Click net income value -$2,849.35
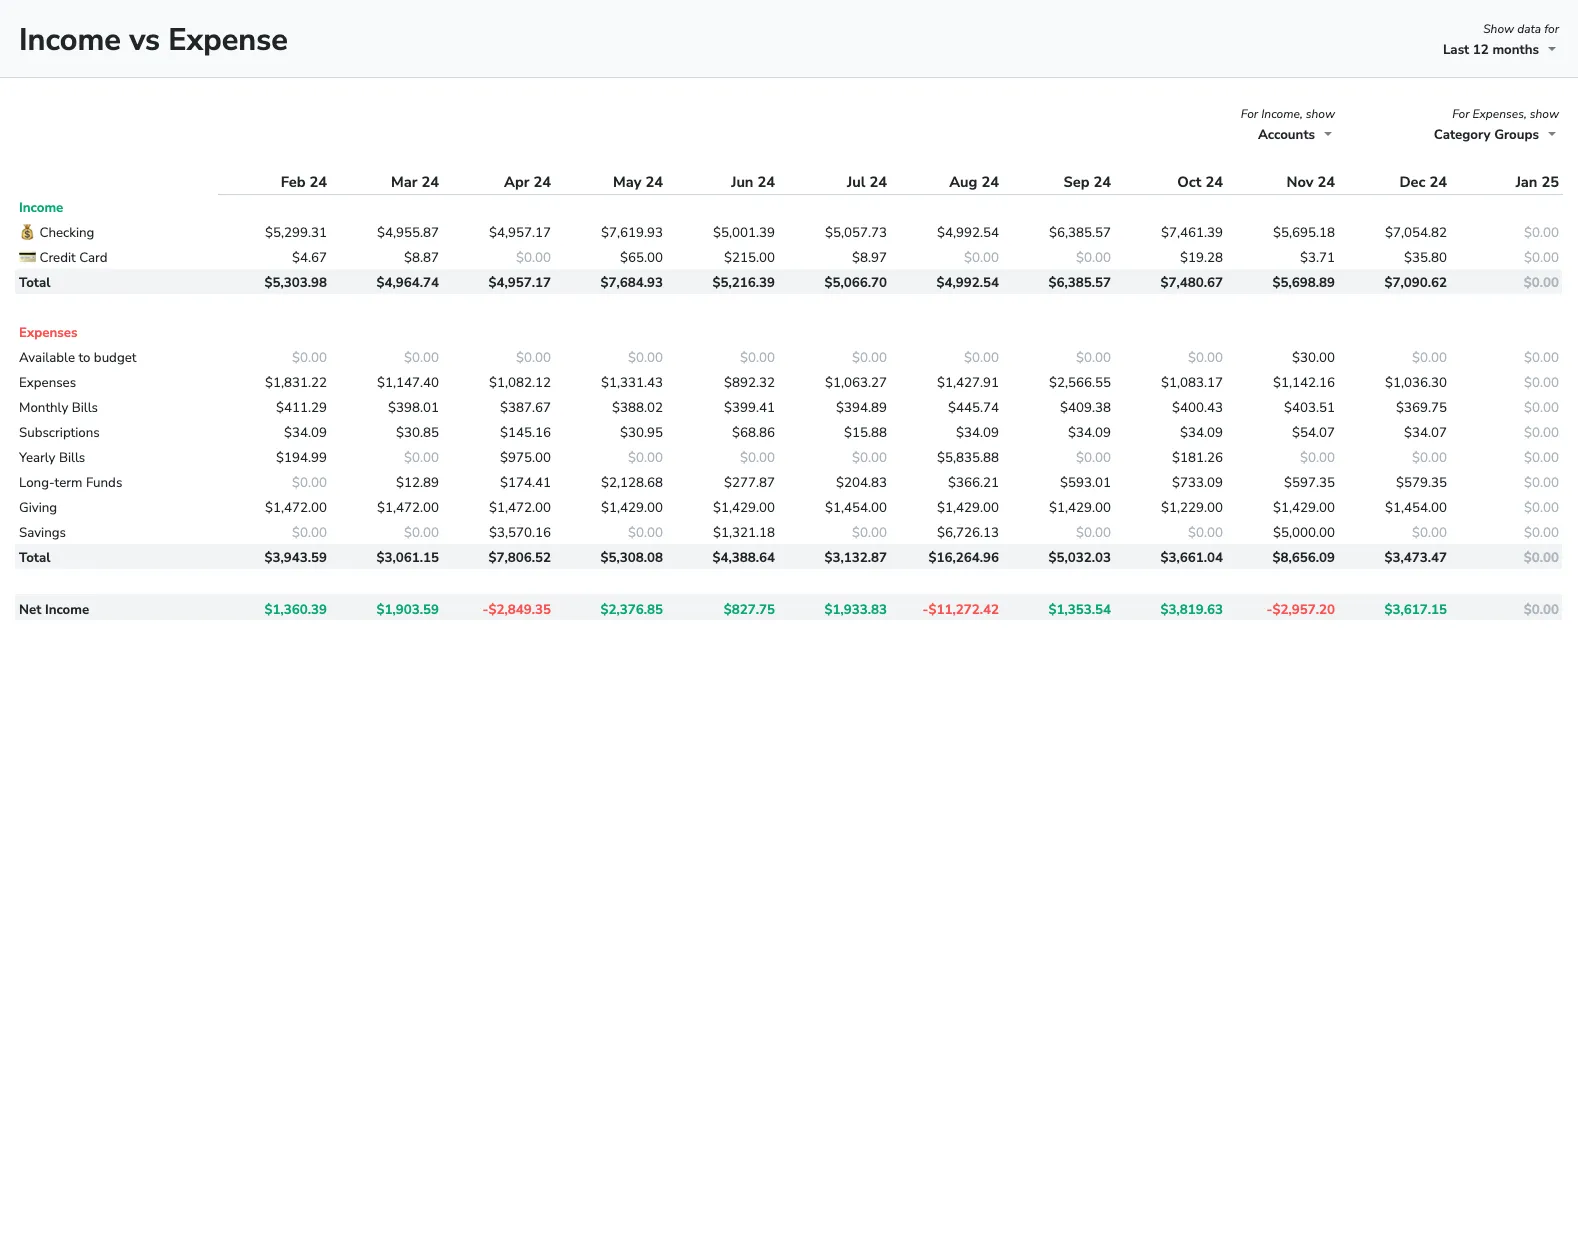Image resolution: width=1578 pixels, height=1250 pixels. click(x=517, y=610)
